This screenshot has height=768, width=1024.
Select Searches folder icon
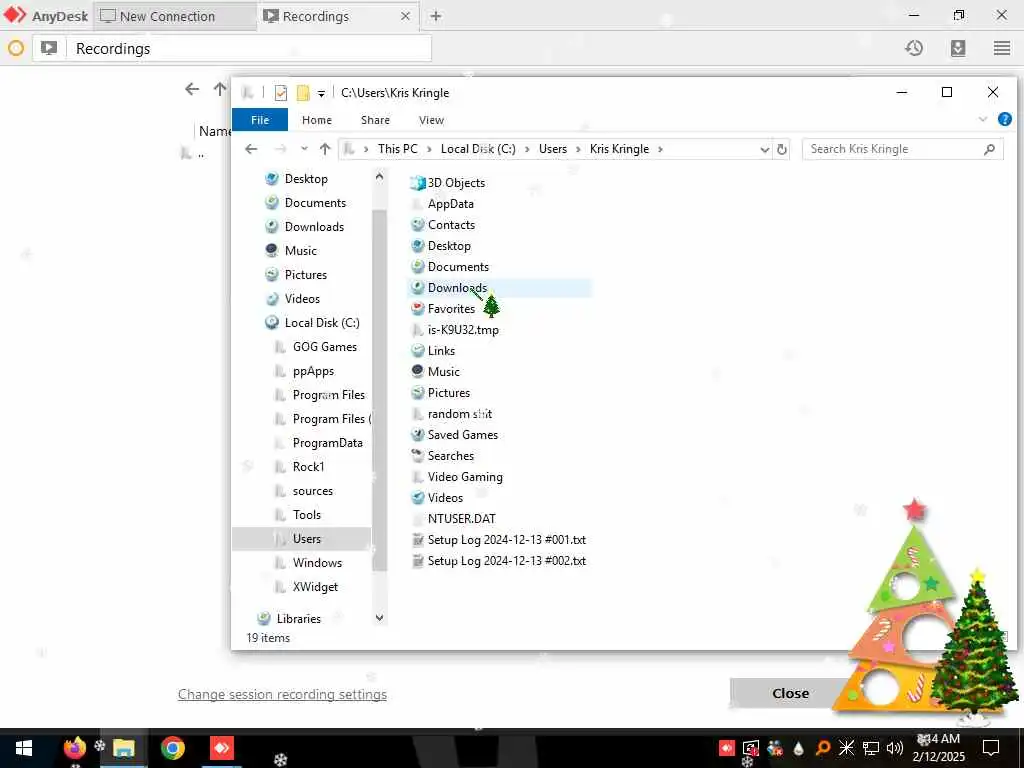click(418, 456)
